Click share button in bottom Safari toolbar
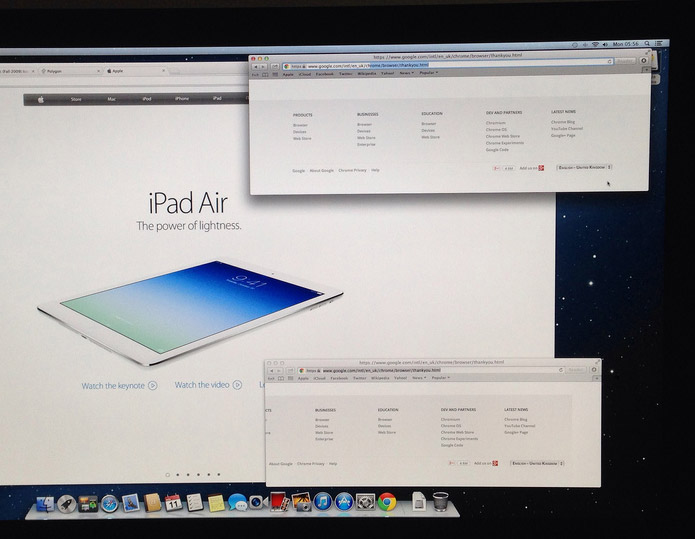 coord(290,371)
